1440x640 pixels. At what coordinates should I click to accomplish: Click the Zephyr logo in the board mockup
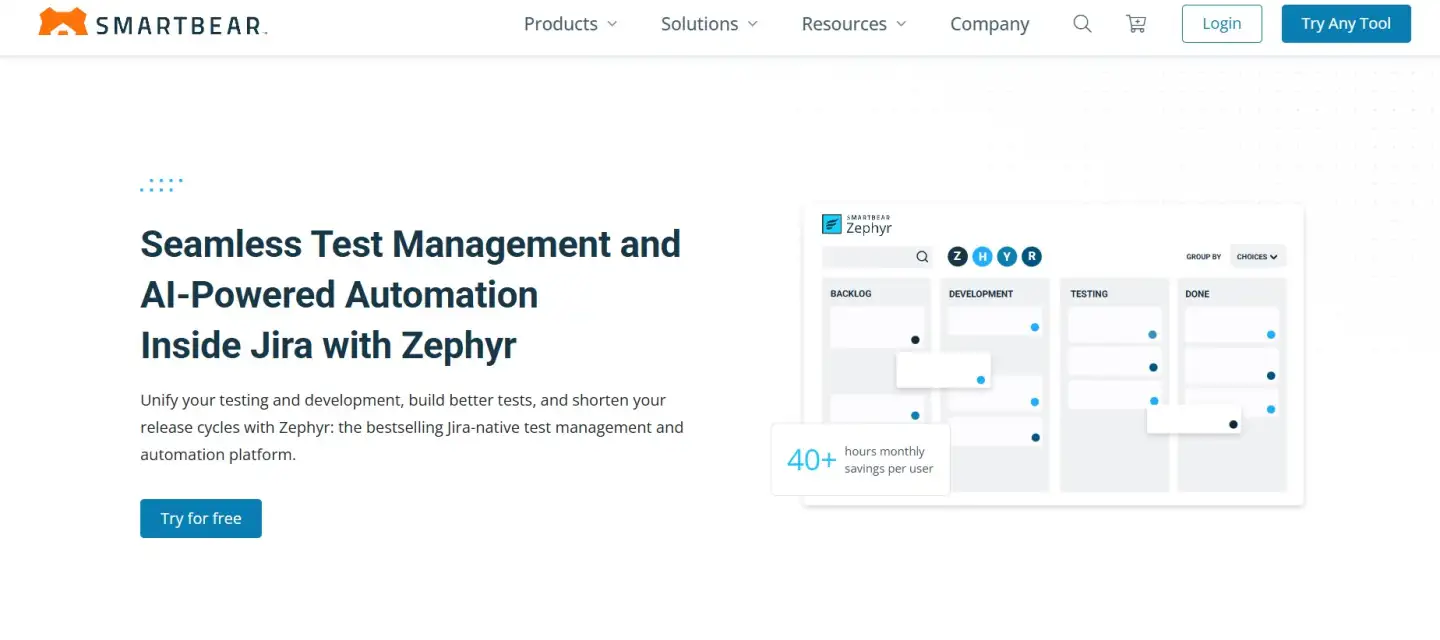tap(856, 224)
